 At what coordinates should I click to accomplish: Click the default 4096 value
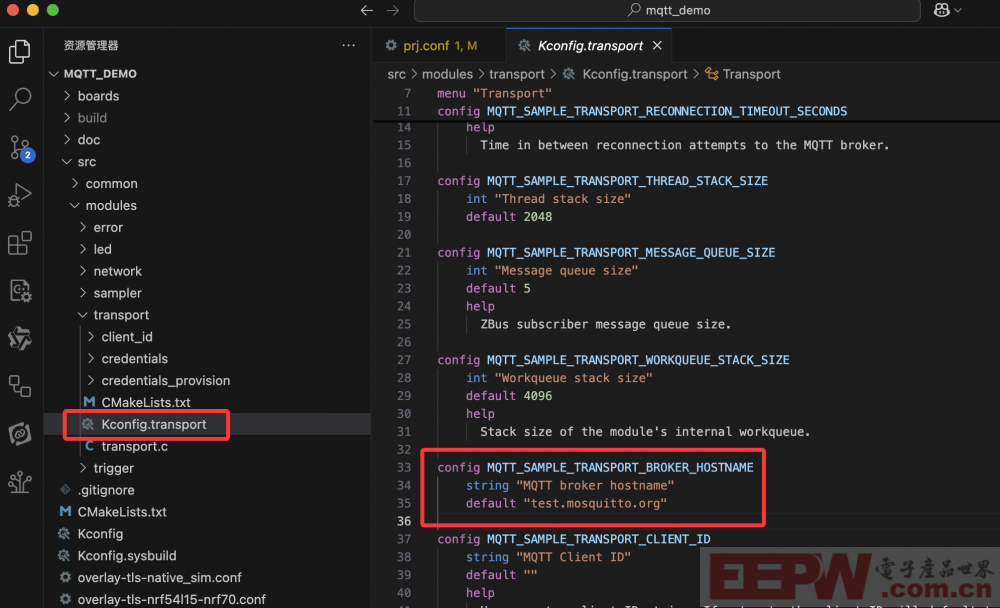click(x=538, y=396)
